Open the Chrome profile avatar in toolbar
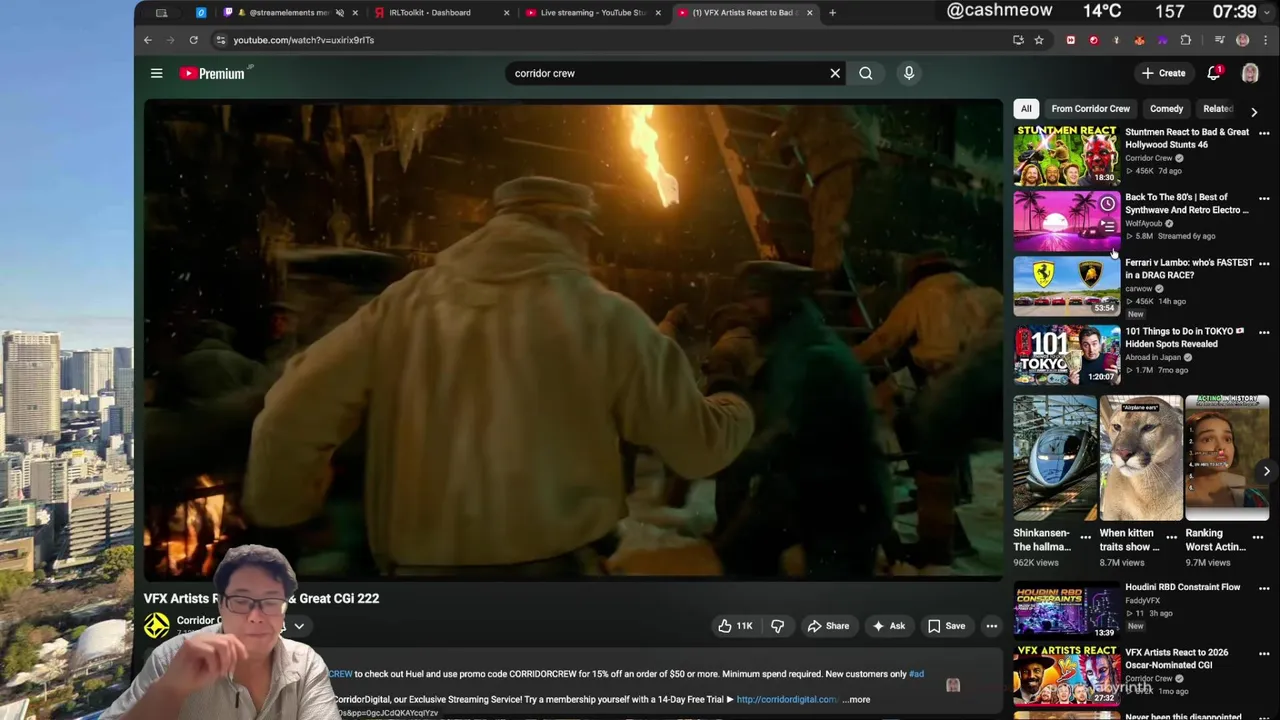Screen dimensions: 1280x720 click(x=1242, y=40)
